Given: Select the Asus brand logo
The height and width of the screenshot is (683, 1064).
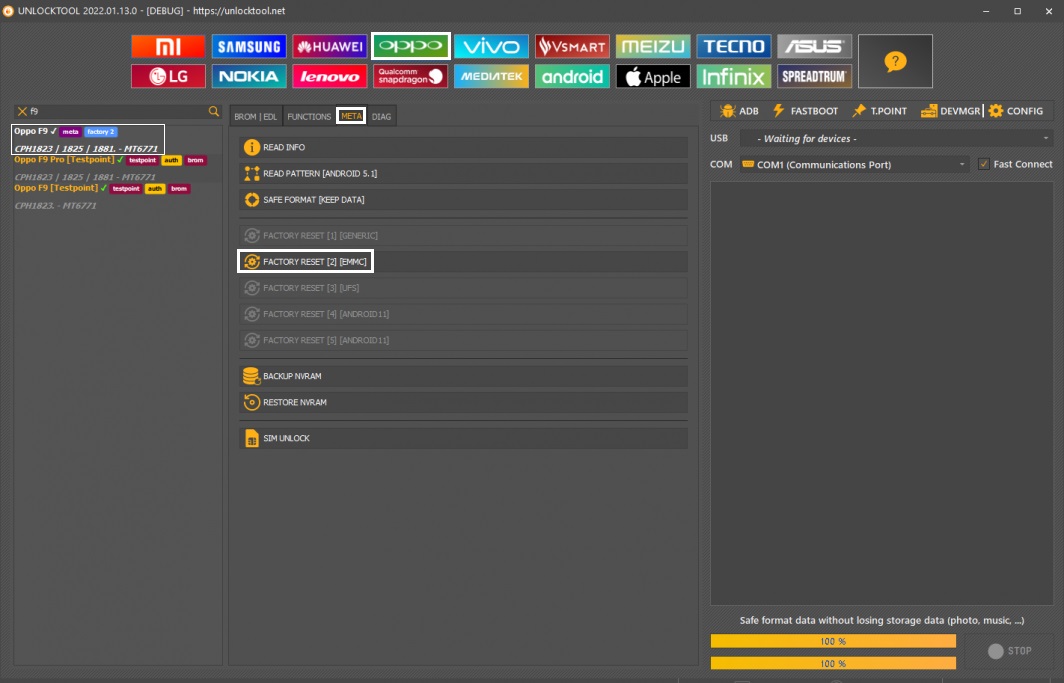Looking at the screenshot, I should tap(814, 46).
